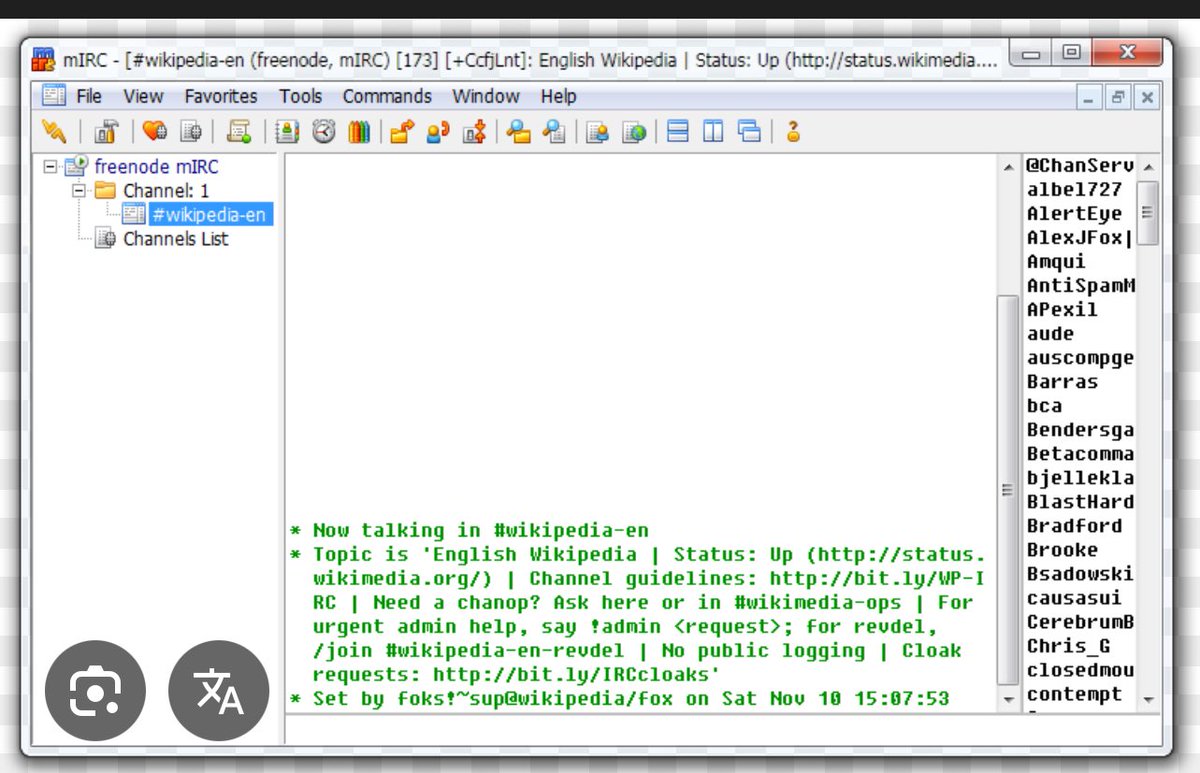Open the Address Book icon
The image size is (1200, 773).
click(x=287, y=132)
